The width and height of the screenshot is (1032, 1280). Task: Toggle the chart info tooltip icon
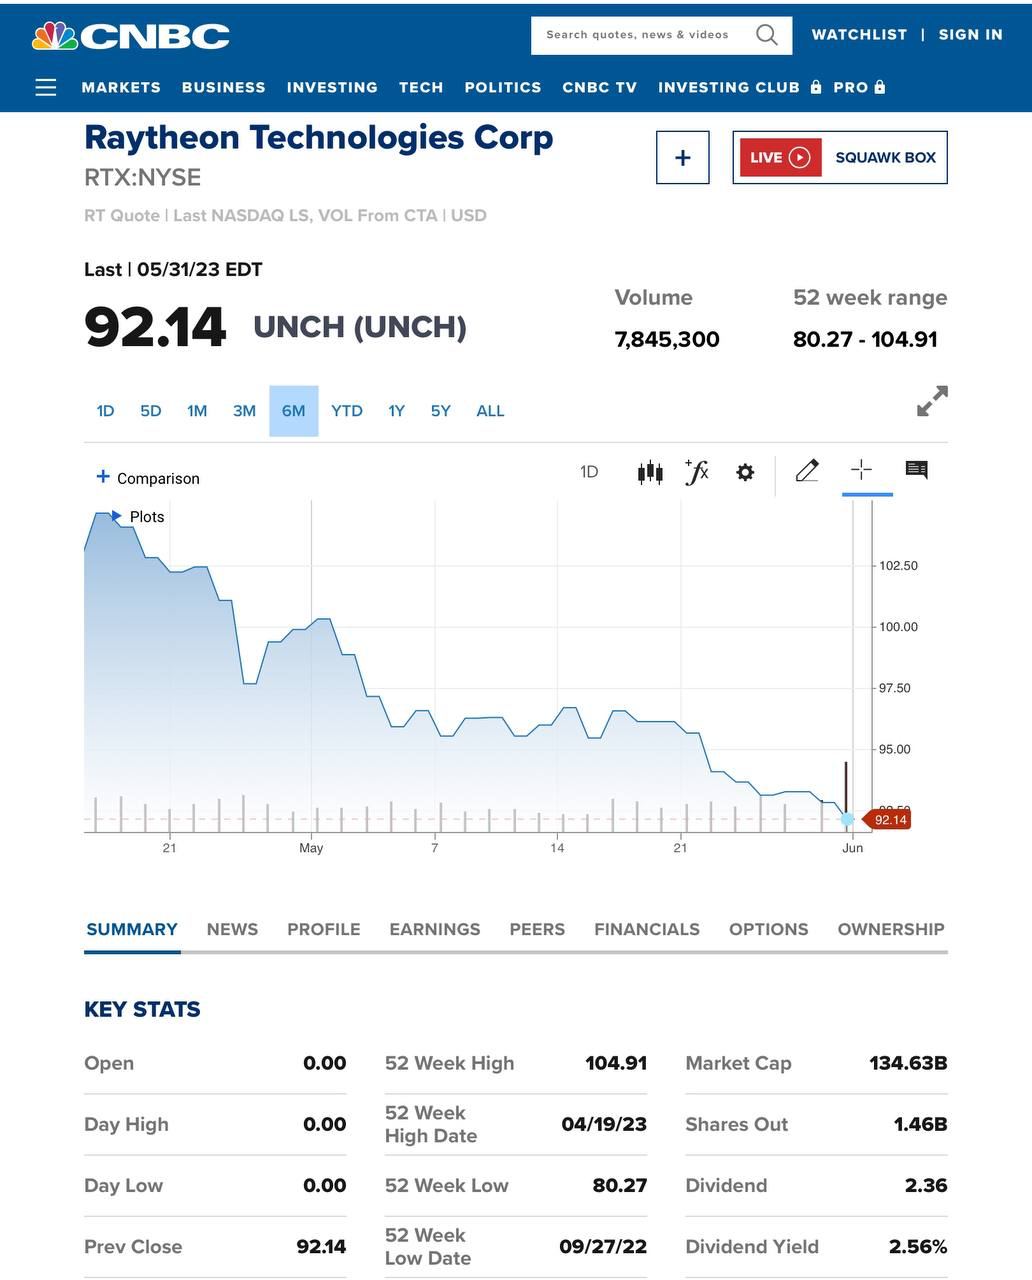(x=917, y=469)
